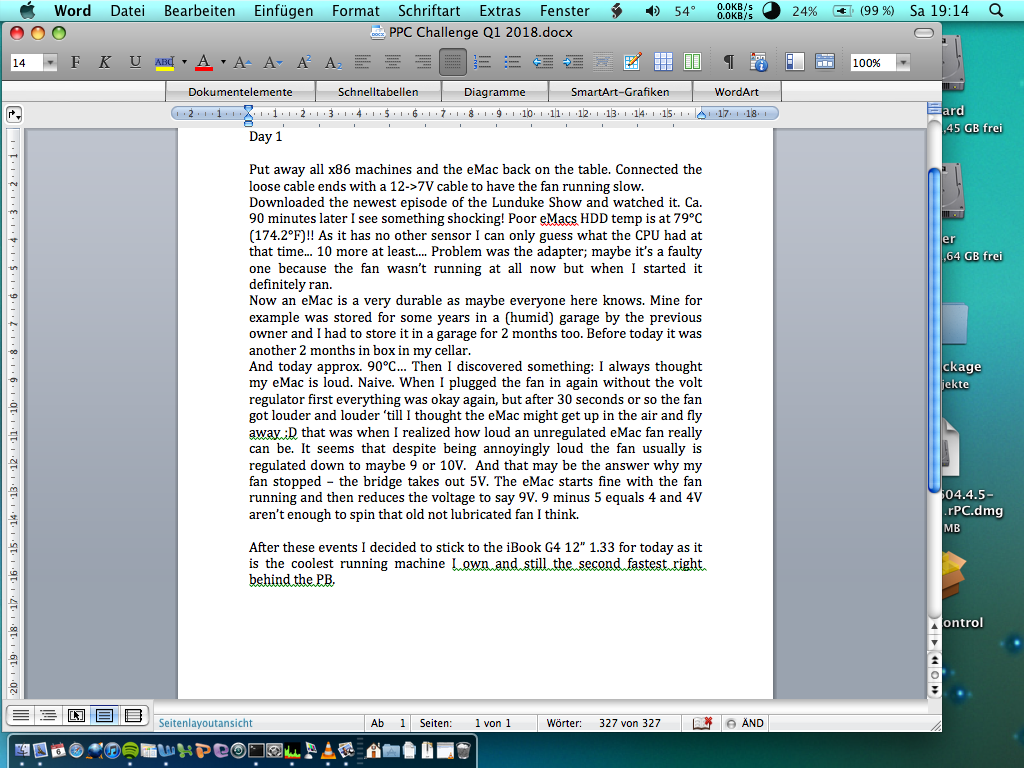Image resolution: width=1024 pixels, height=768 pixels.
Task: Increase font size with A-up icon
Action: click(242, 62)
